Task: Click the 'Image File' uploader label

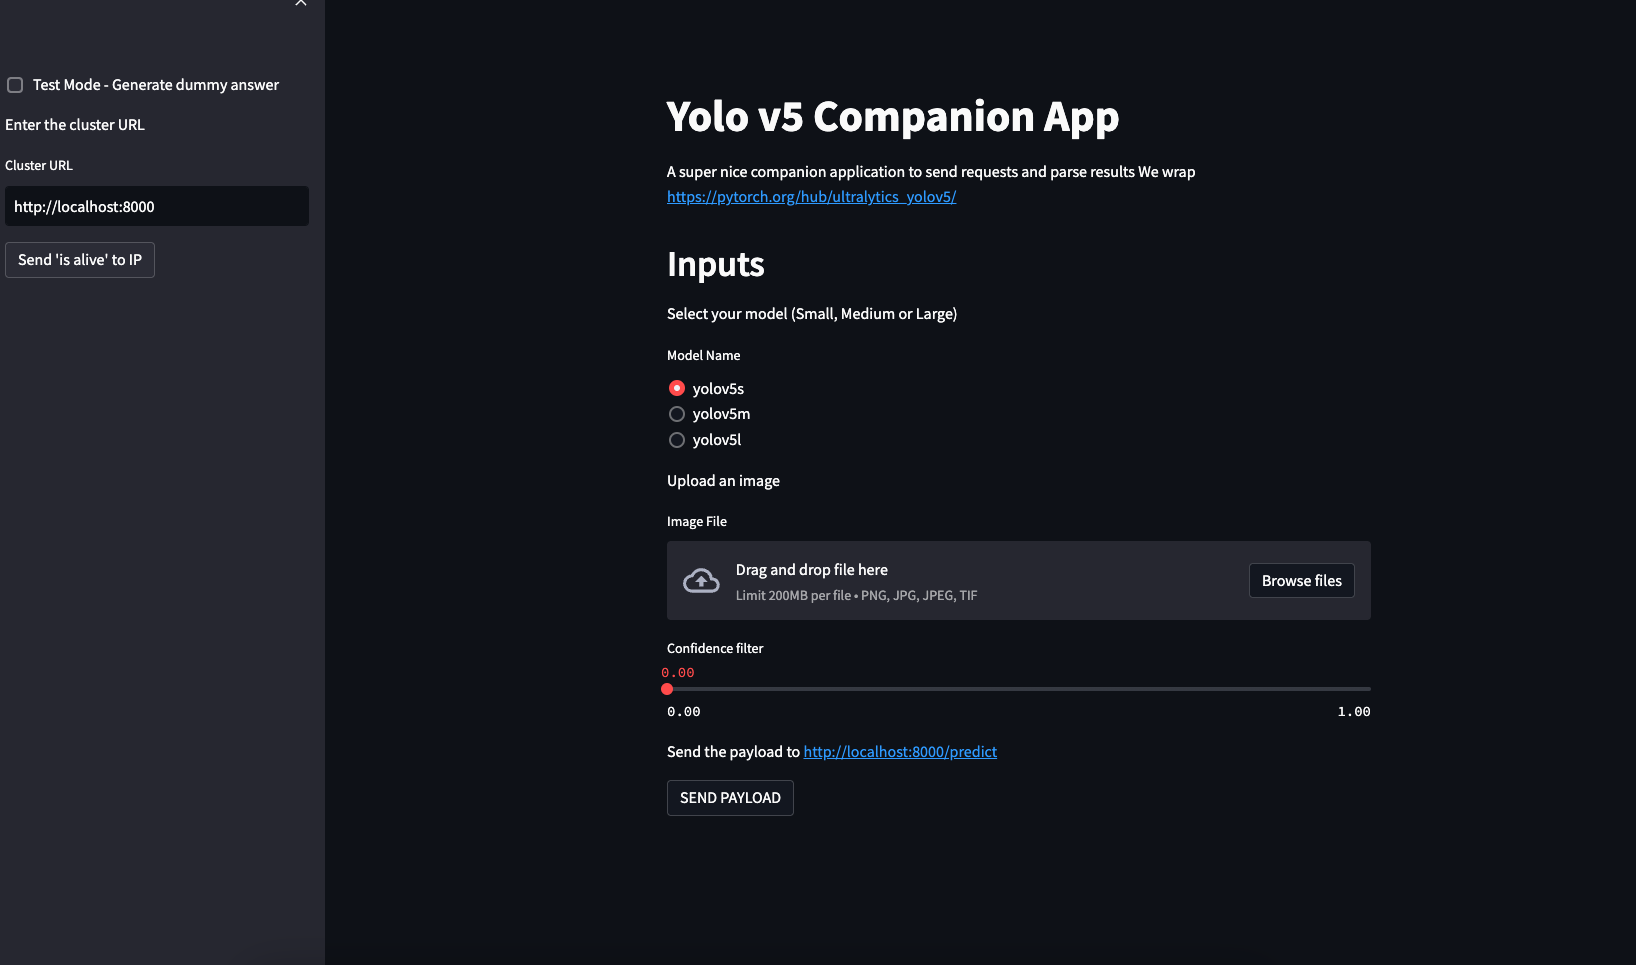Action: (x=696, y=522)
